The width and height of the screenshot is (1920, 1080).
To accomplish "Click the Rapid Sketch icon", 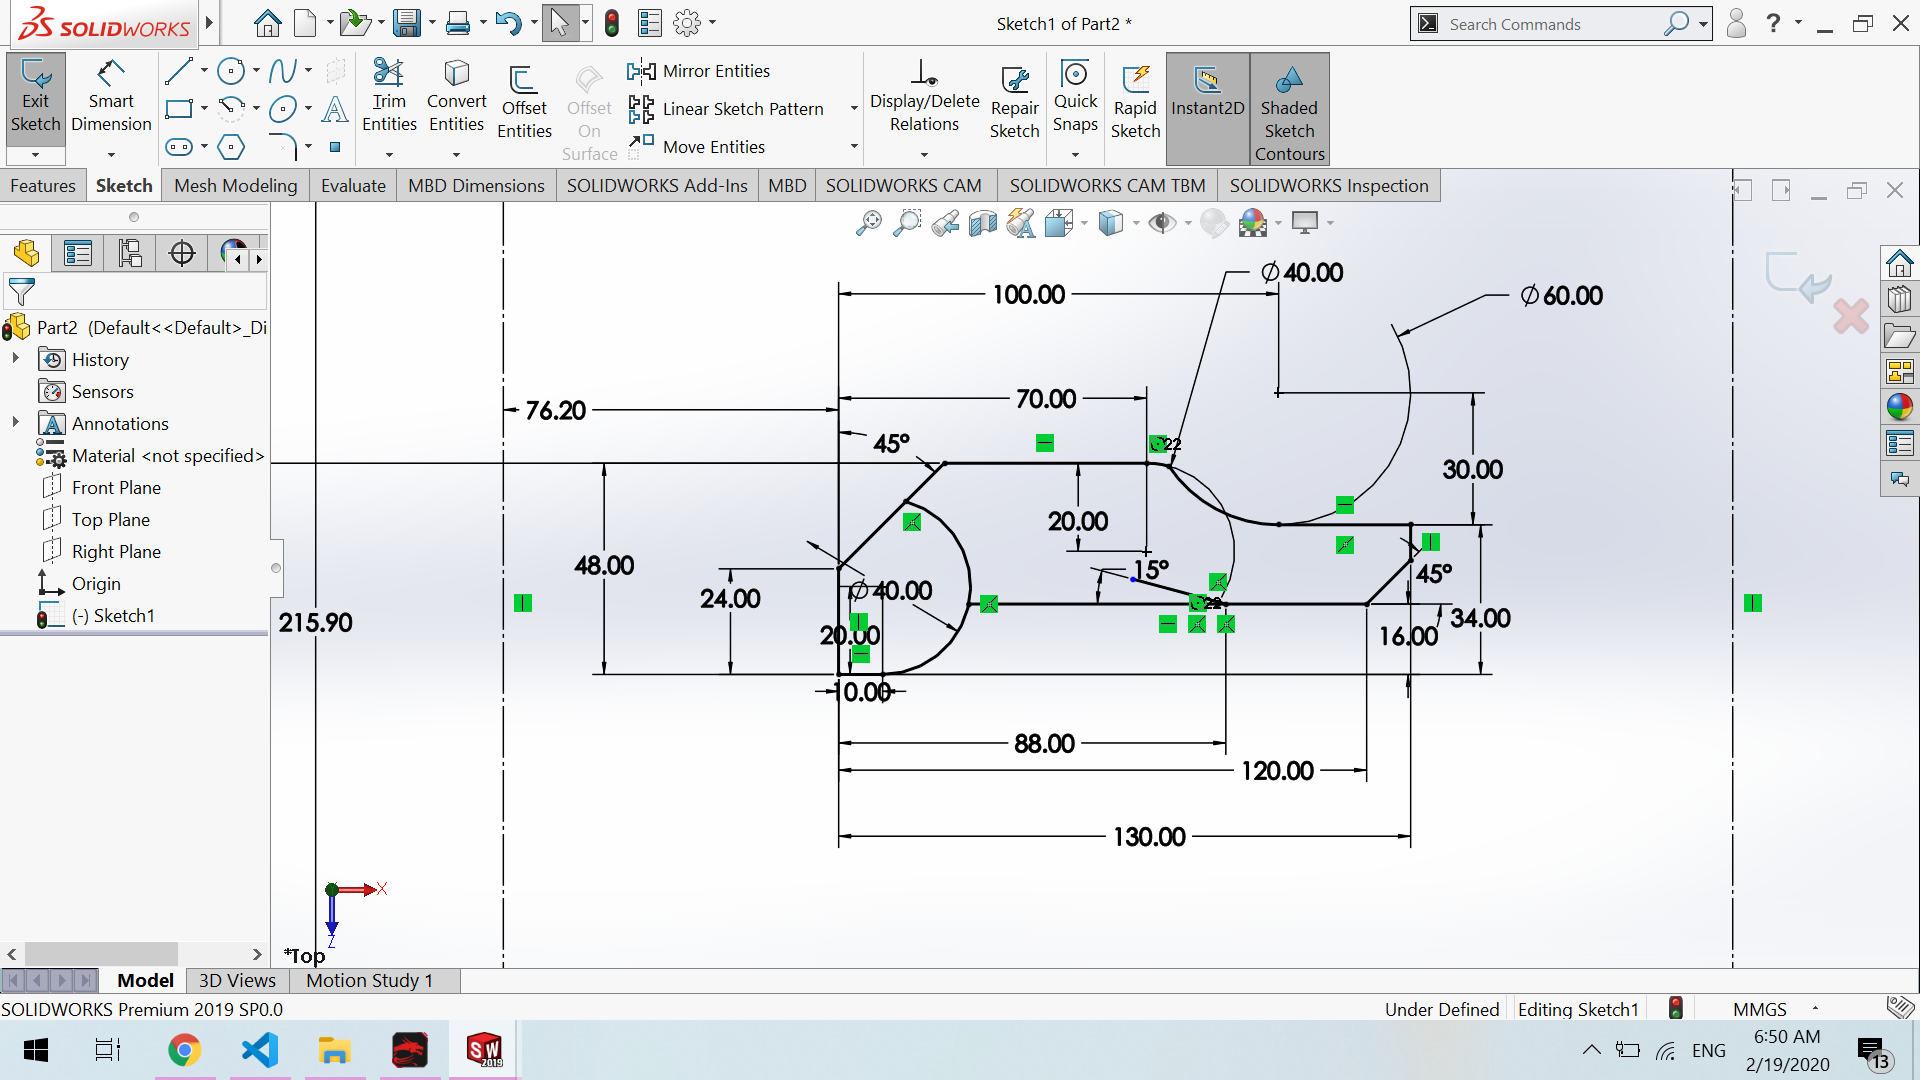I will click(1135, 105).
